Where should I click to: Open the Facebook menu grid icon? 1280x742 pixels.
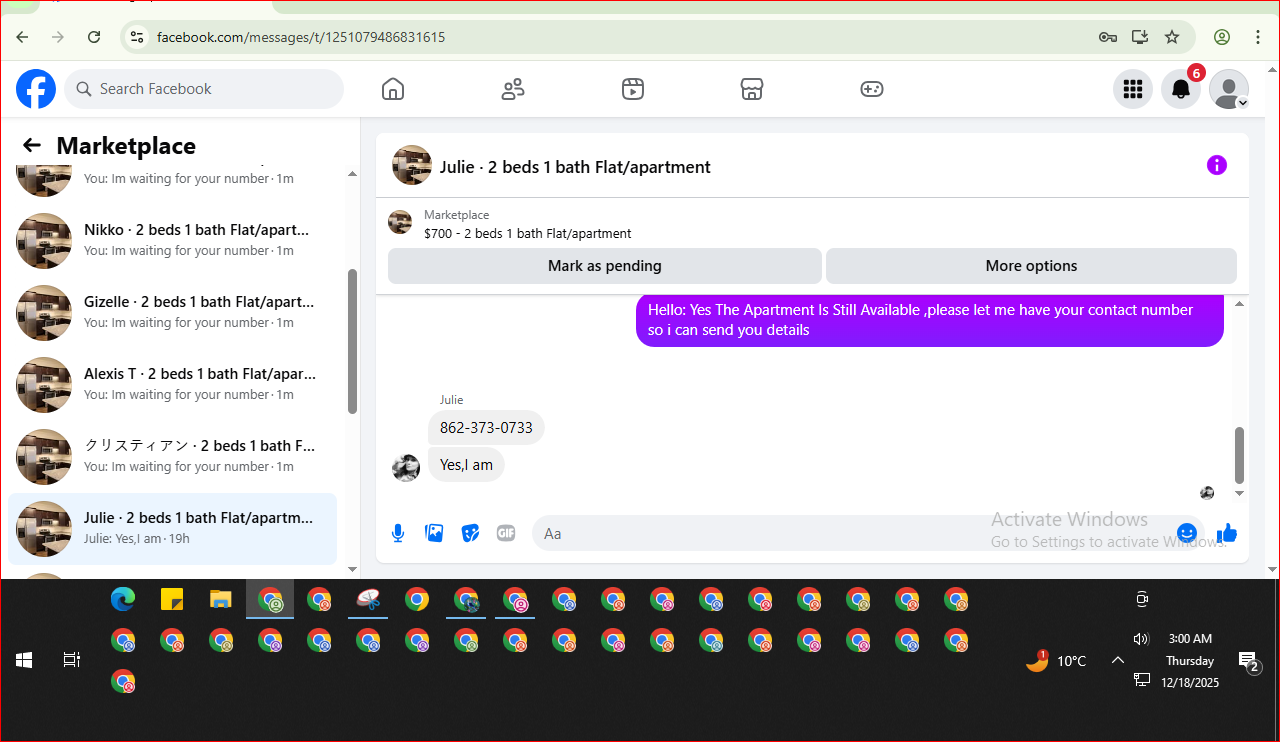(1133, 89)
